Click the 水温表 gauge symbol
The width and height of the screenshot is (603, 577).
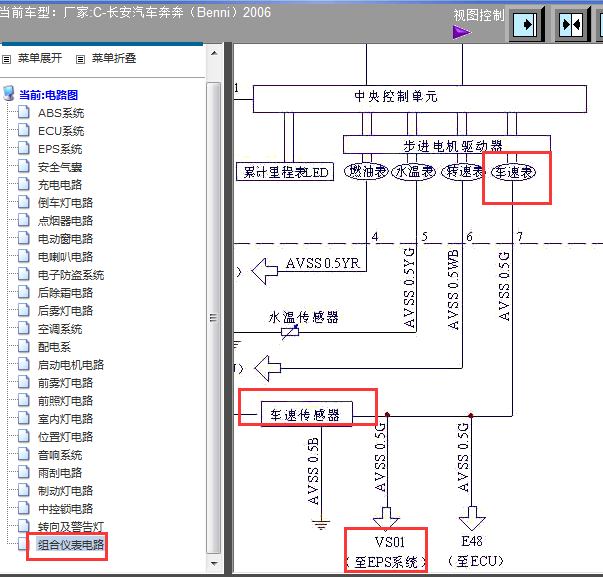tap(414, 171)
